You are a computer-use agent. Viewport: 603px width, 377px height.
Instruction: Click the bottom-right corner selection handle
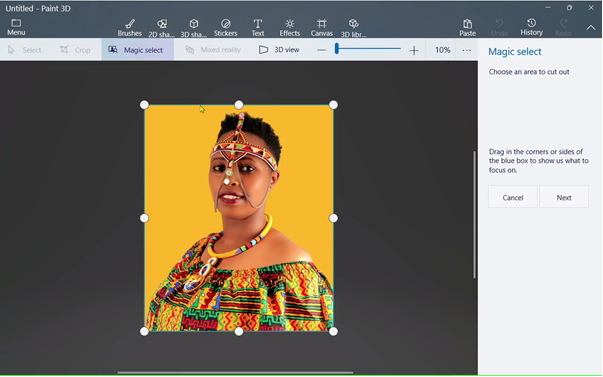point(333,331)
